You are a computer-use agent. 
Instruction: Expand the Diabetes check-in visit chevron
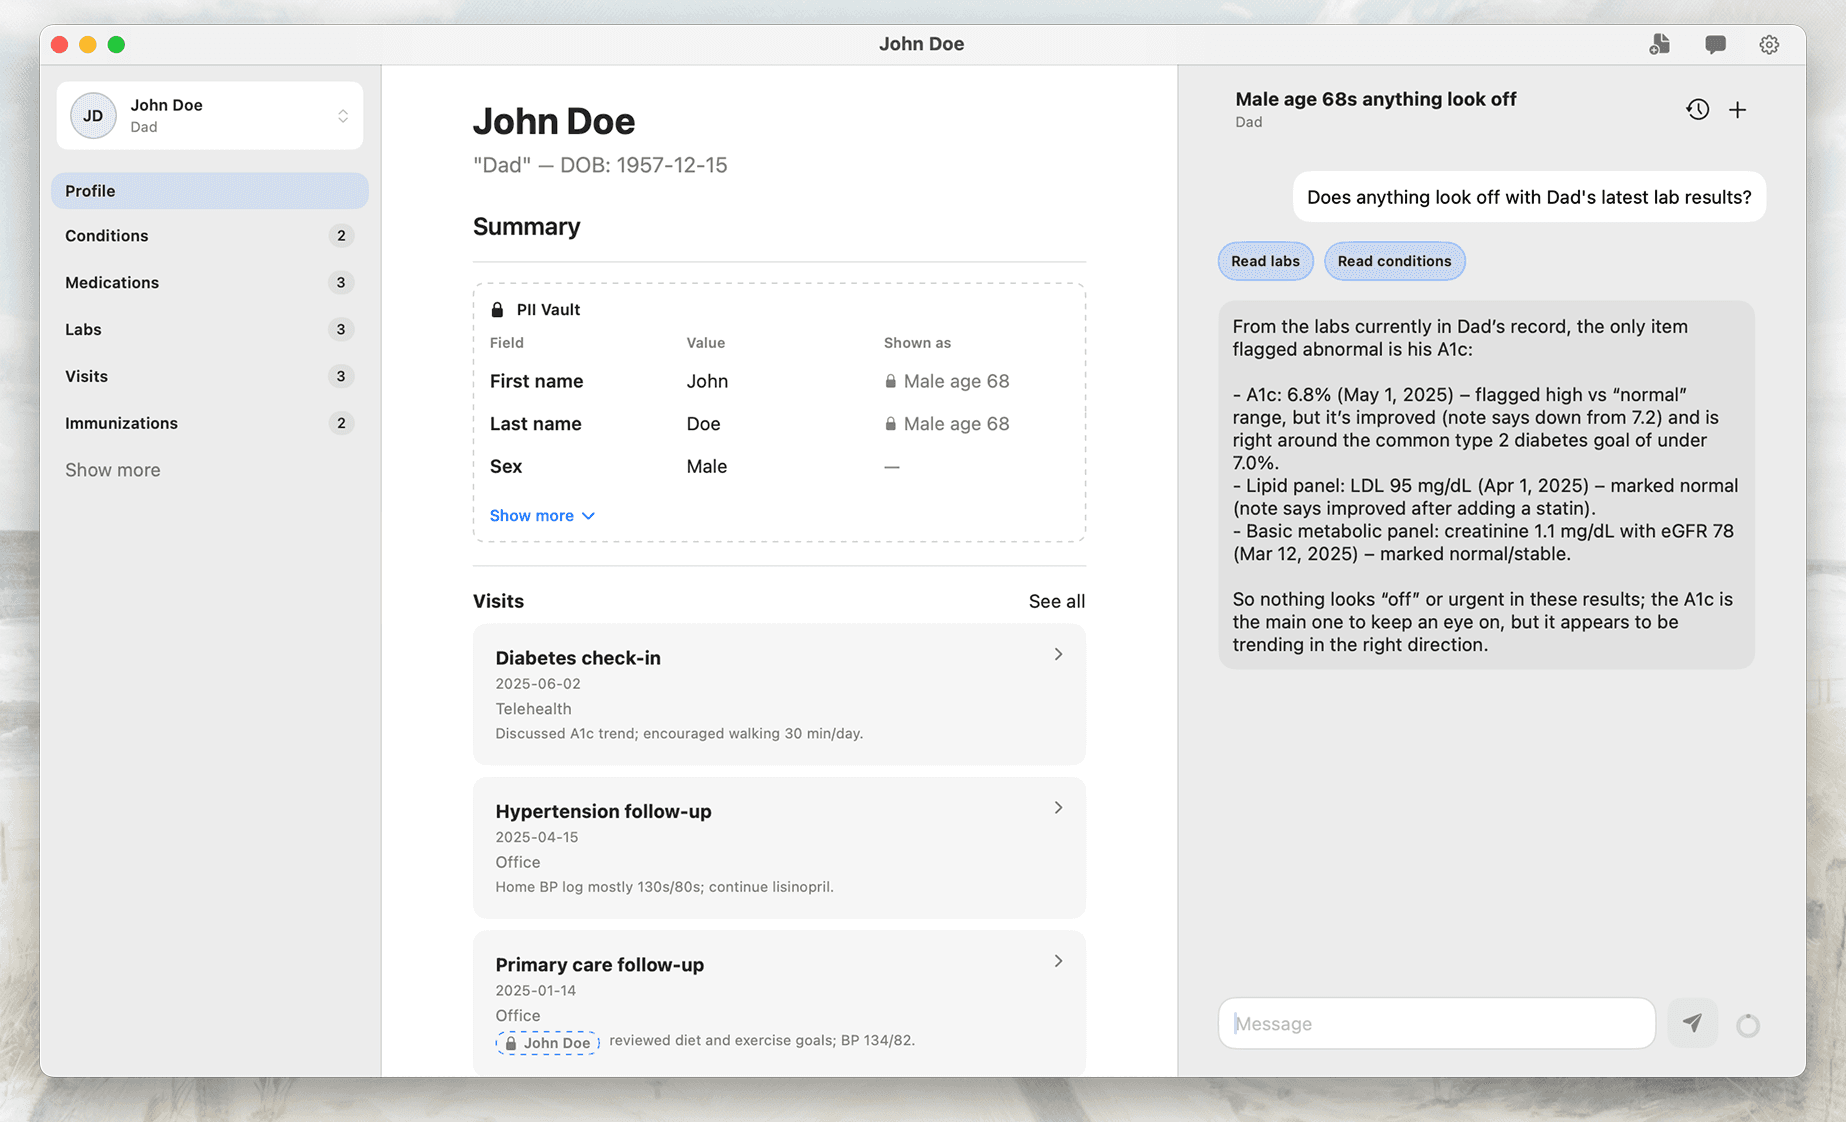pyautogui.click(x=1058, y=654)
